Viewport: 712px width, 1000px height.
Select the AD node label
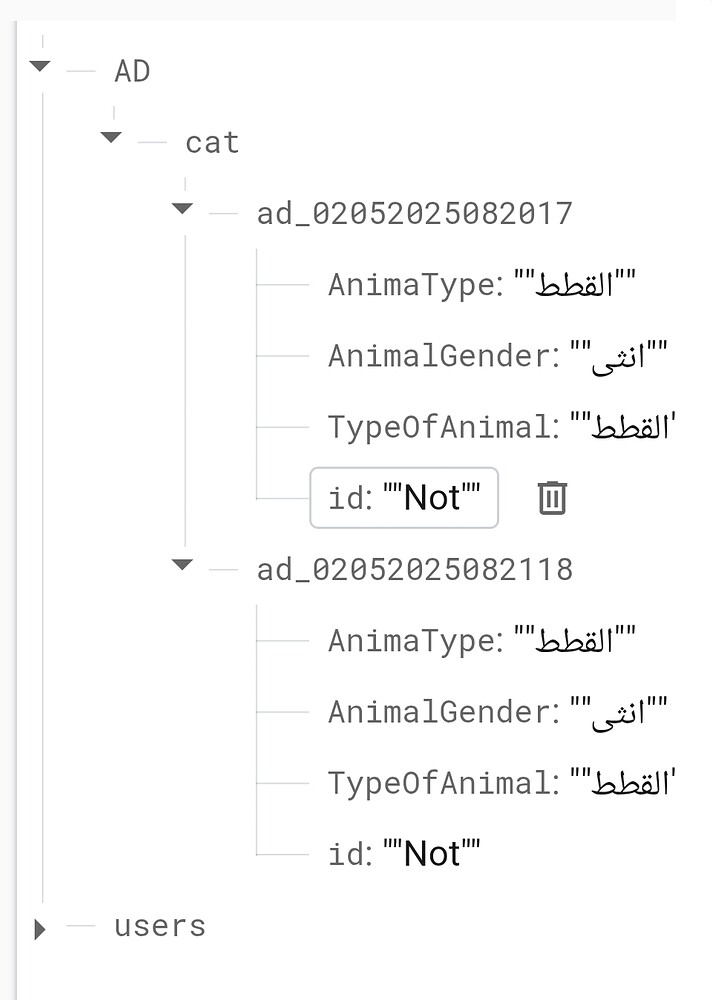point(132,71)
